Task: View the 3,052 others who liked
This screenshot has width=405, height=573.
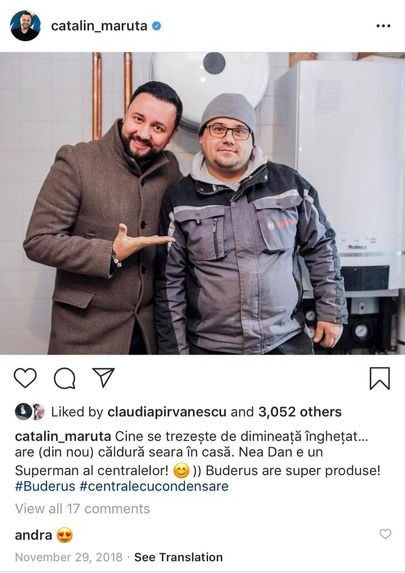Action: 300,412
